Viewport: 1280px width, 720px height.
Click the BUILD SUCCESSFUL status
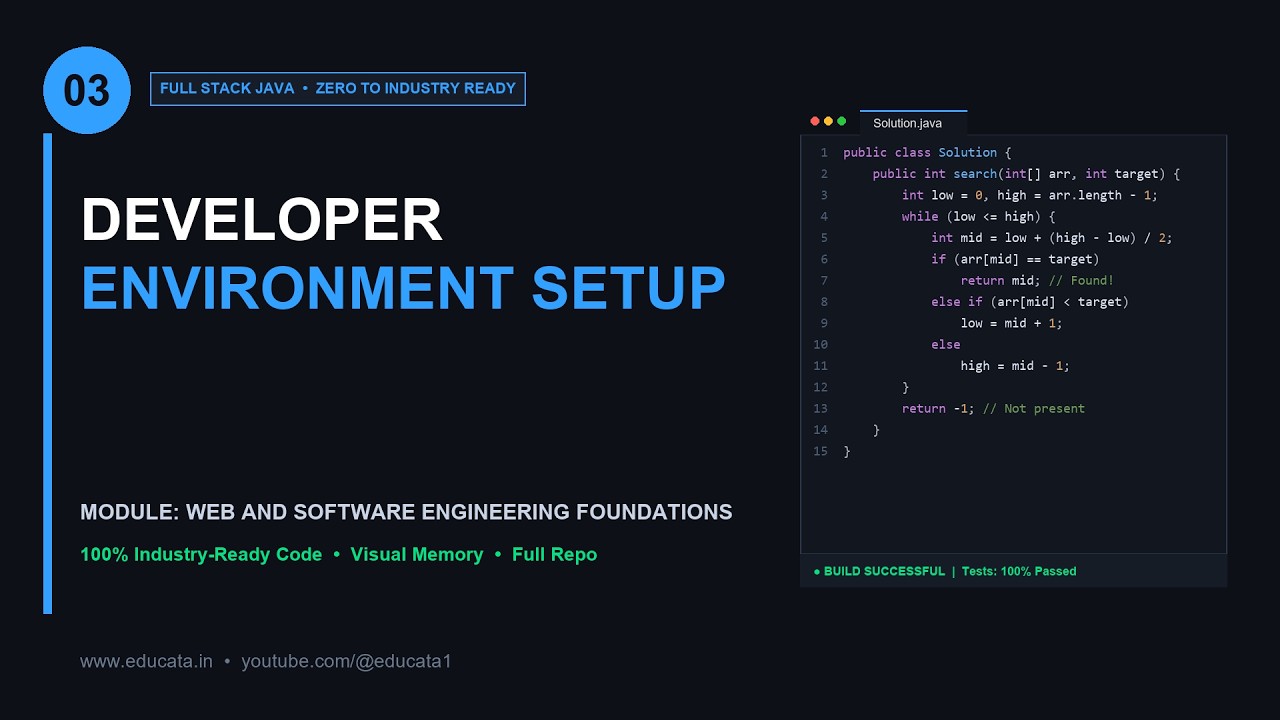(879, 571)
